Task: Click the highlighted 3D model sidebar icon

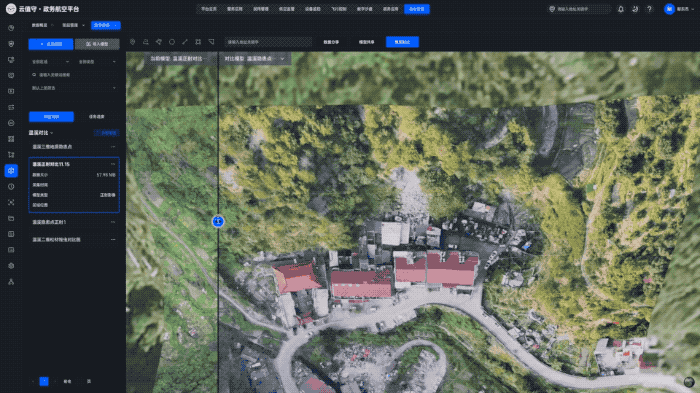Action: pos(11,171)
